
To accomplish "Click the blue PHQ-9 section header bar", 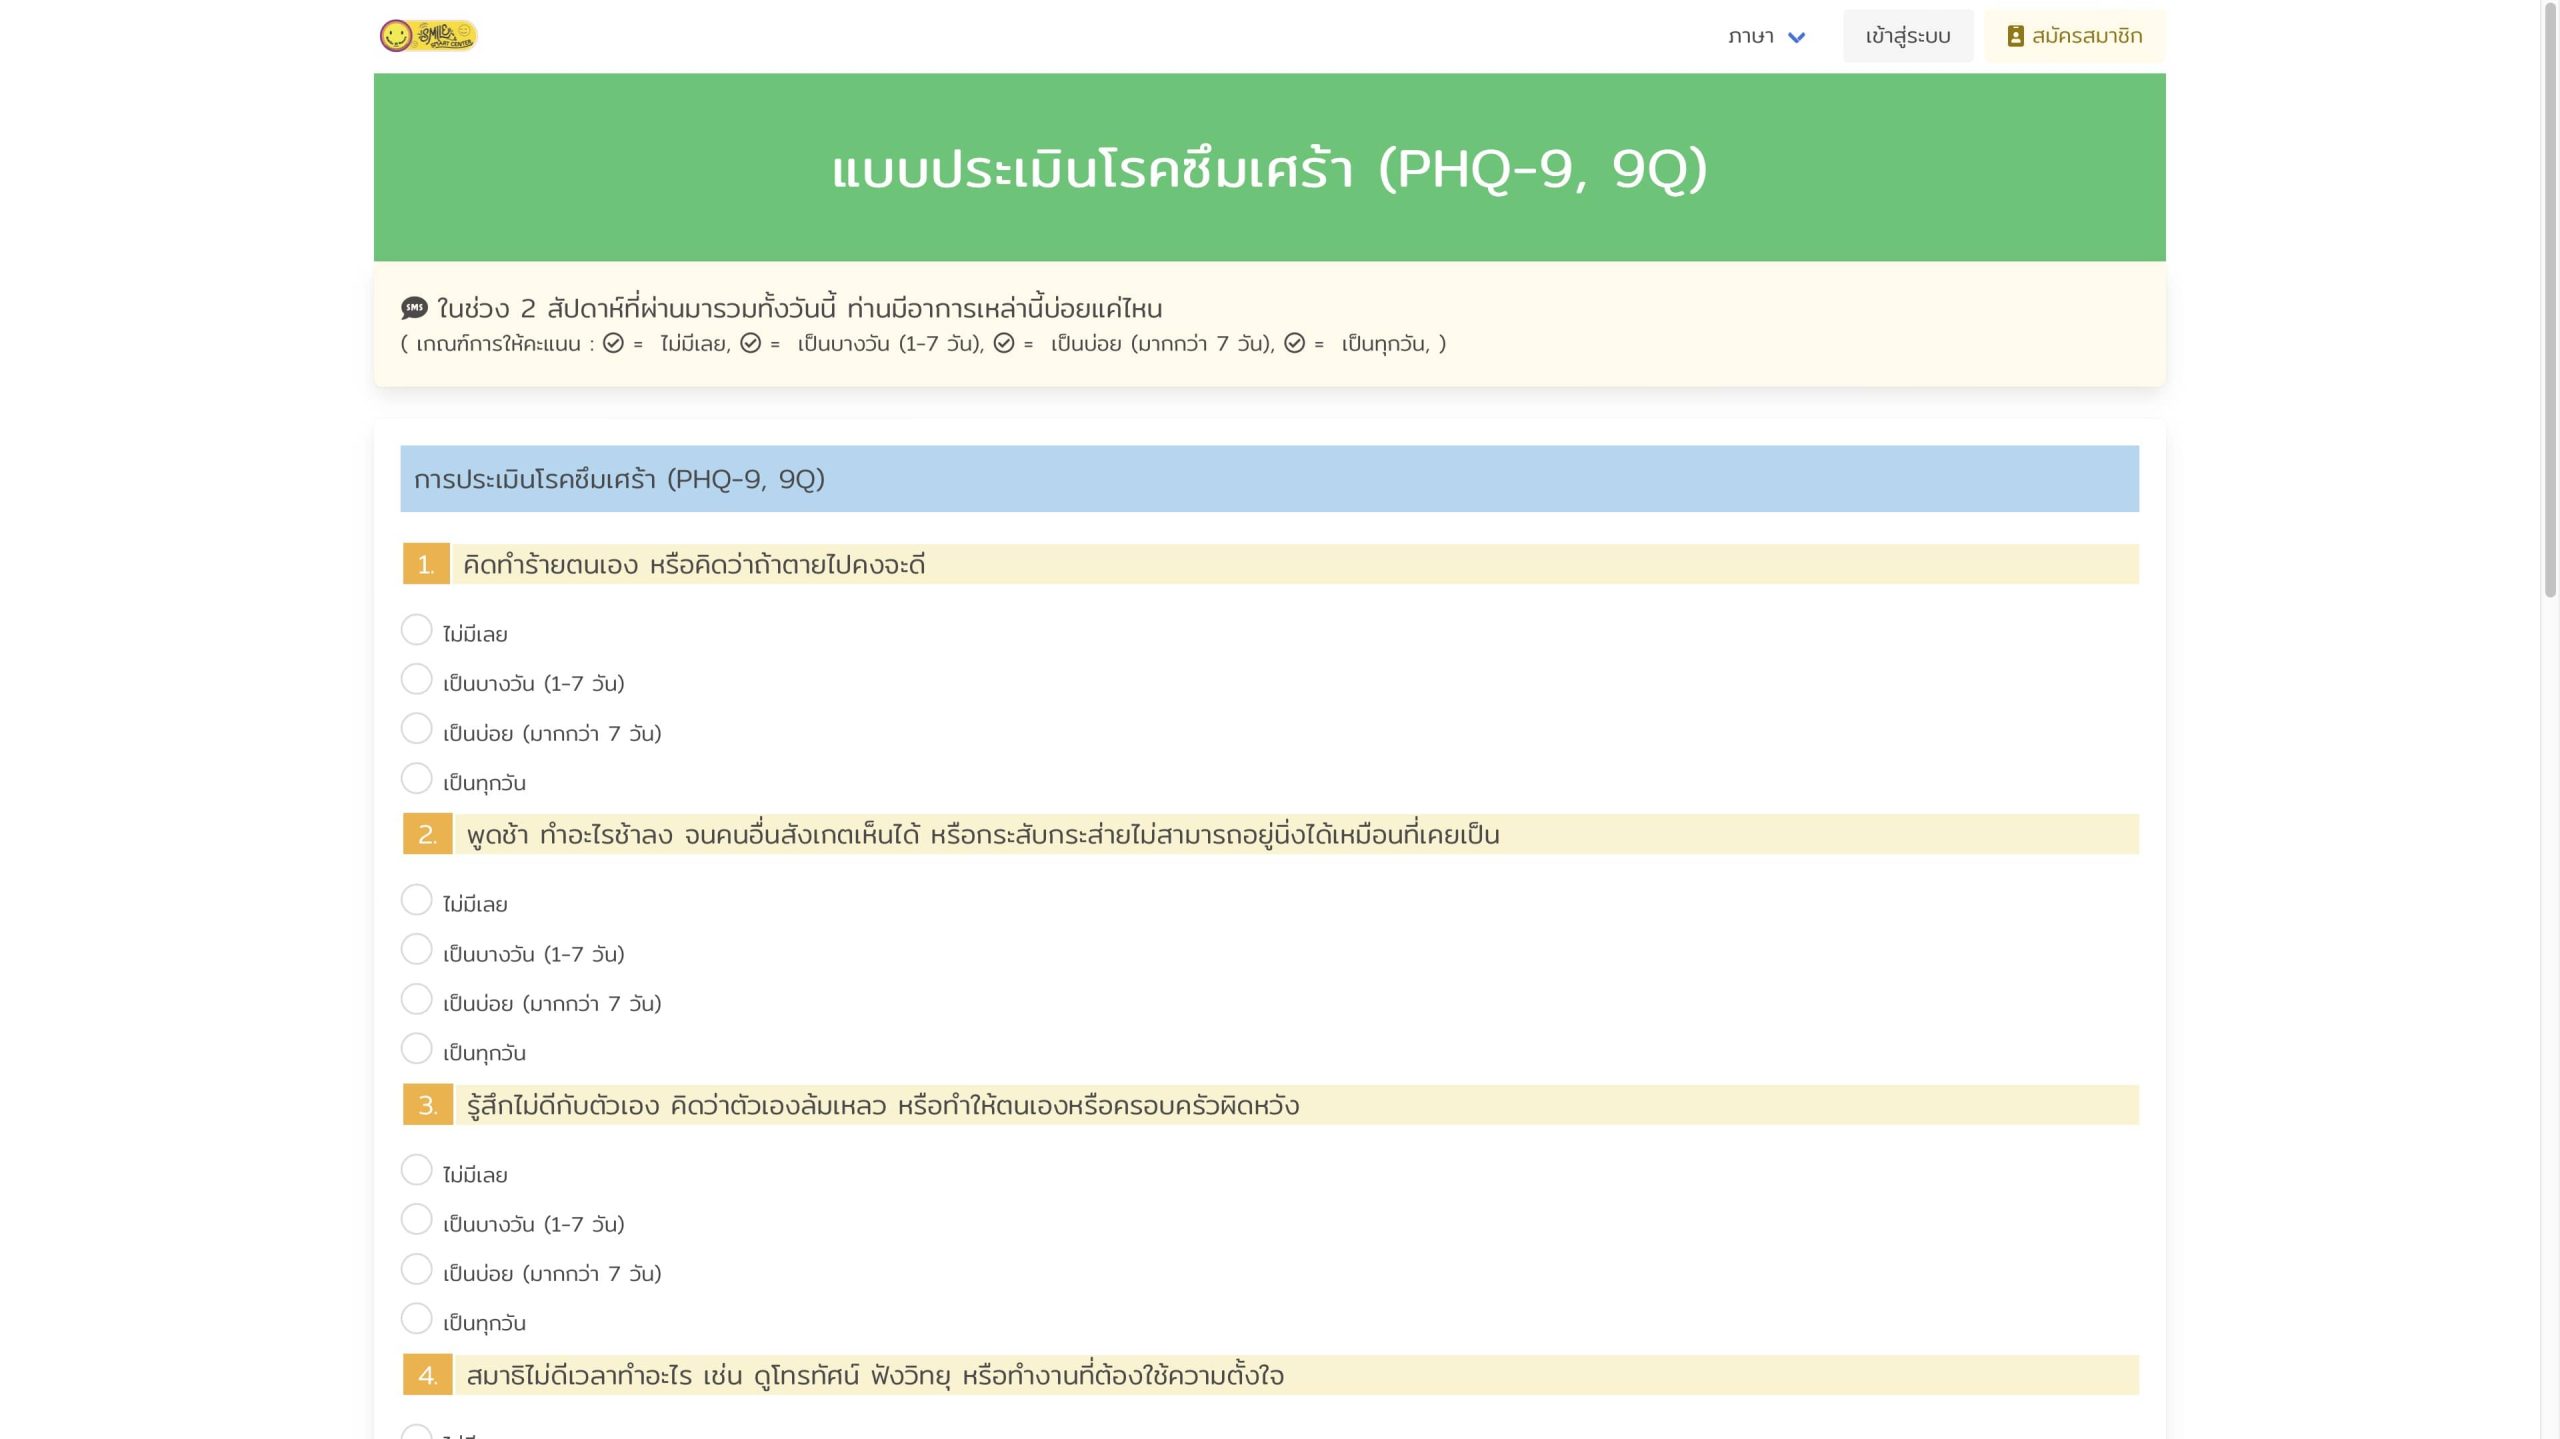I will 1269,479.
